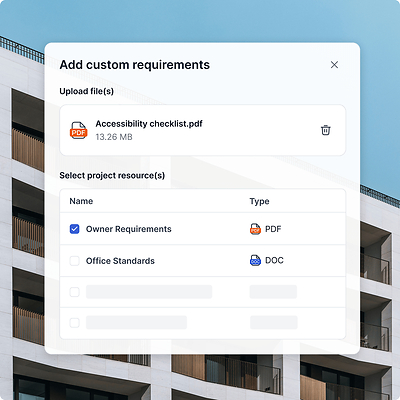Click the Add custom requirements heading
The image size is (400, 400).
pos(135,65)
